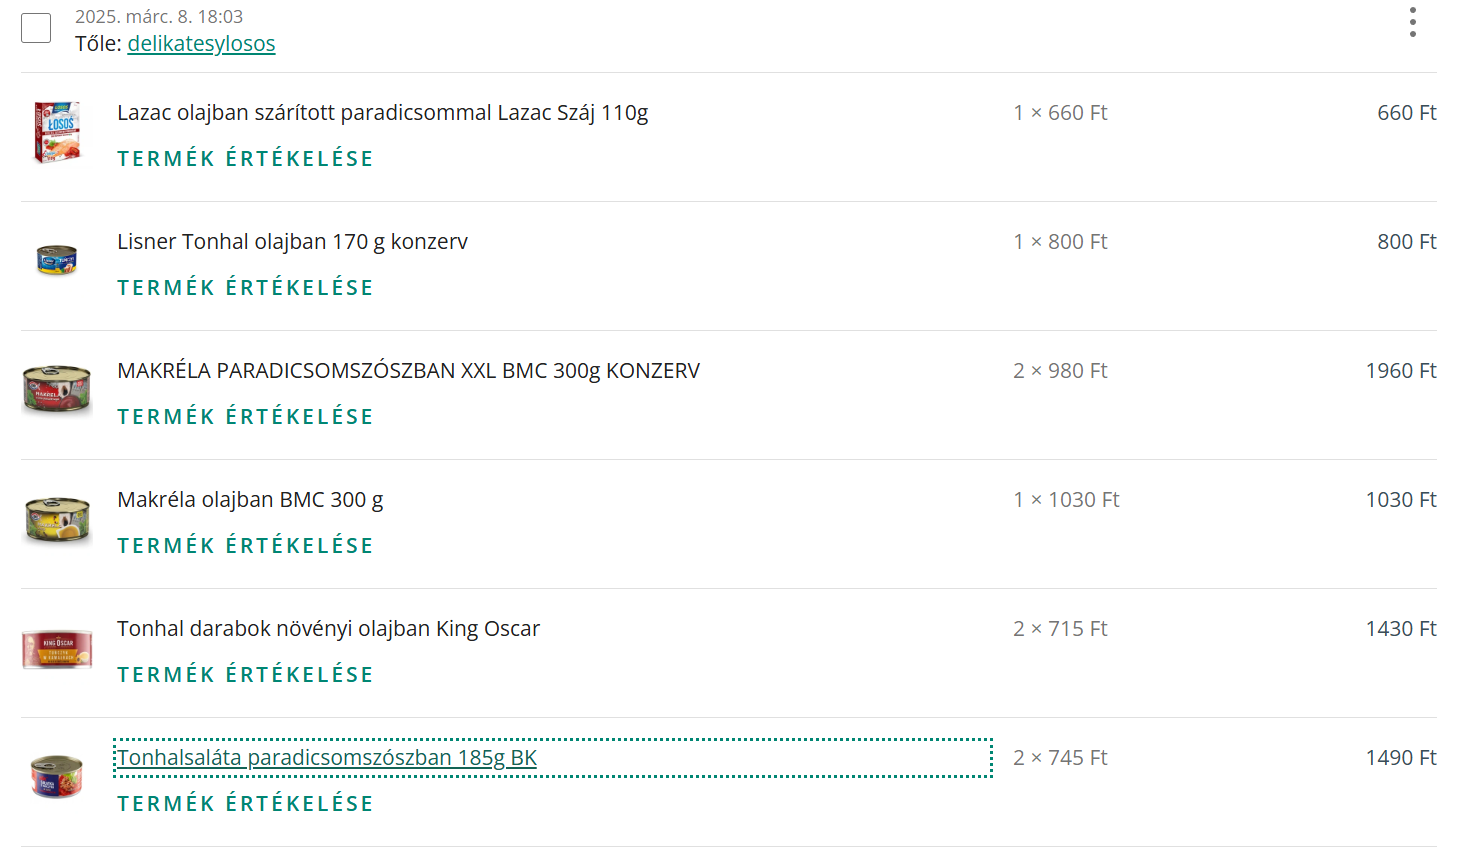The width and height of the screenshot is (1462, 865).
Task: Tick the order selection checkbox
Action: [36, 28]
